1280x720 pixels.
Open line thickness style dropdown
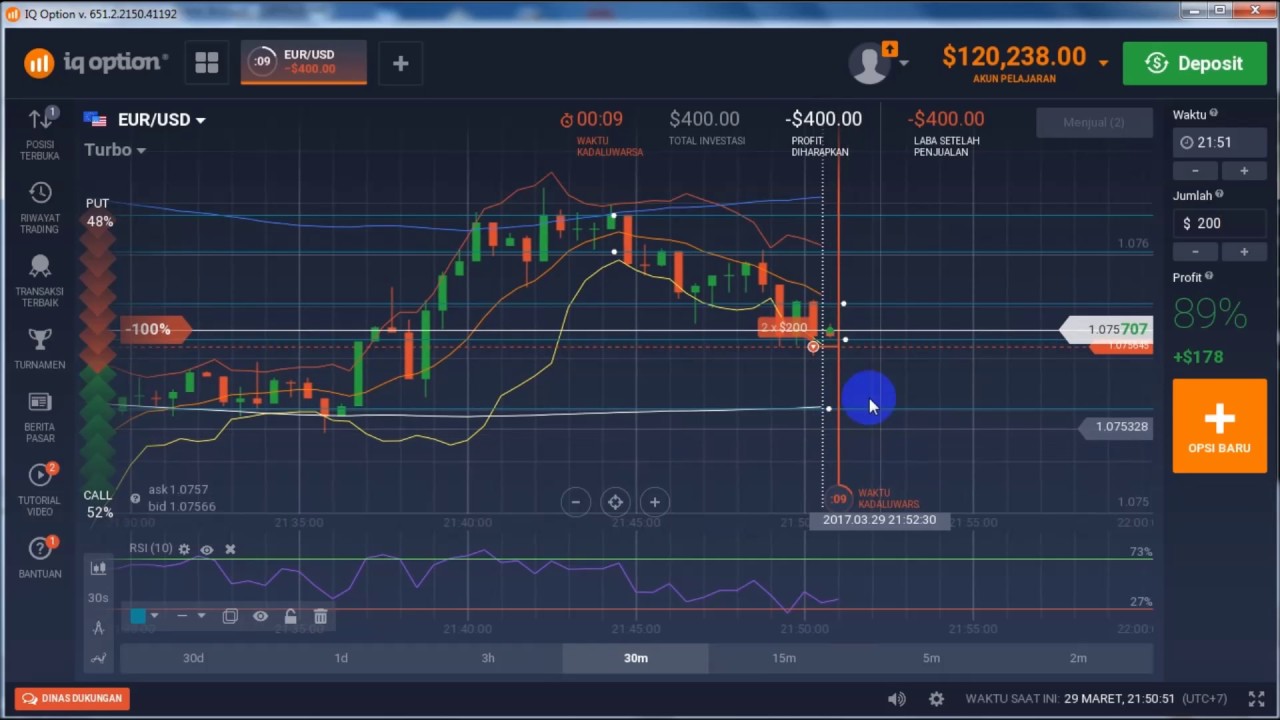pyautogui.click(x=190, y=616)
